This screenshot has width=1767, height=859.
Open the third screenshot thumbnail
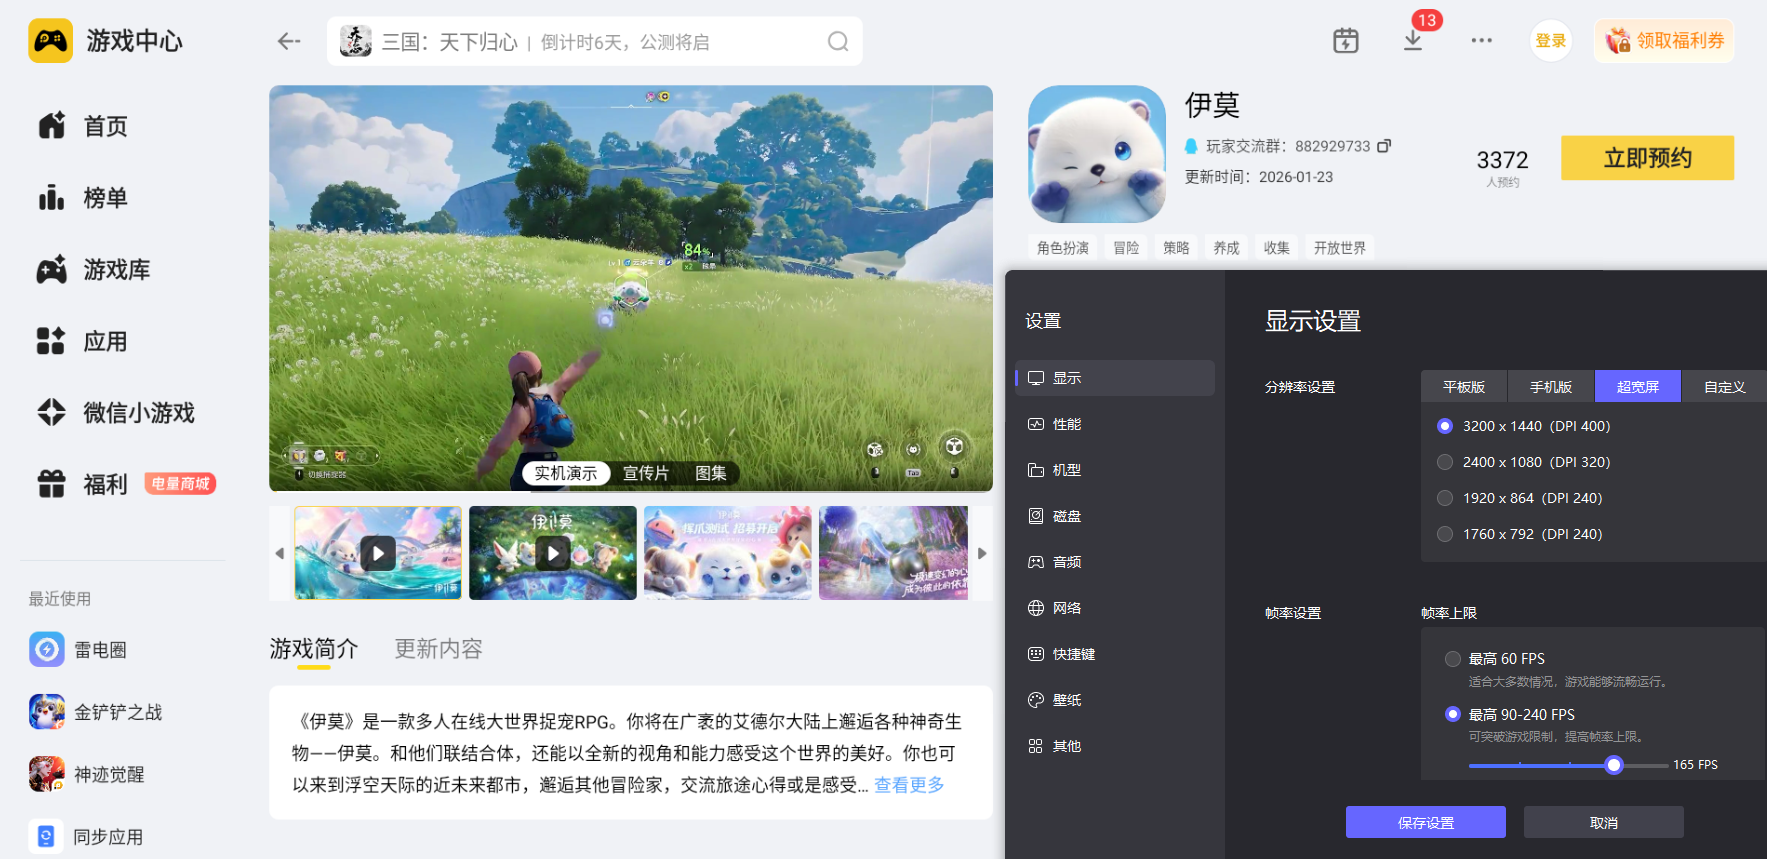click(728, 553)
